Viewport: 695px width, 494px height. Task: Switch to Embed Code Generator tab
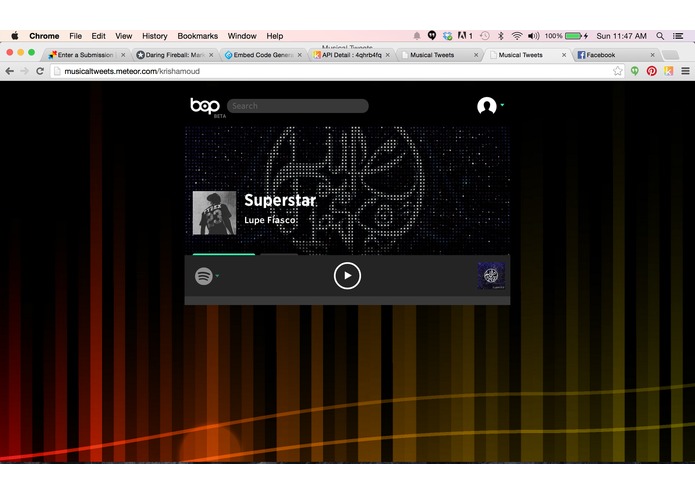click(263, 55)
